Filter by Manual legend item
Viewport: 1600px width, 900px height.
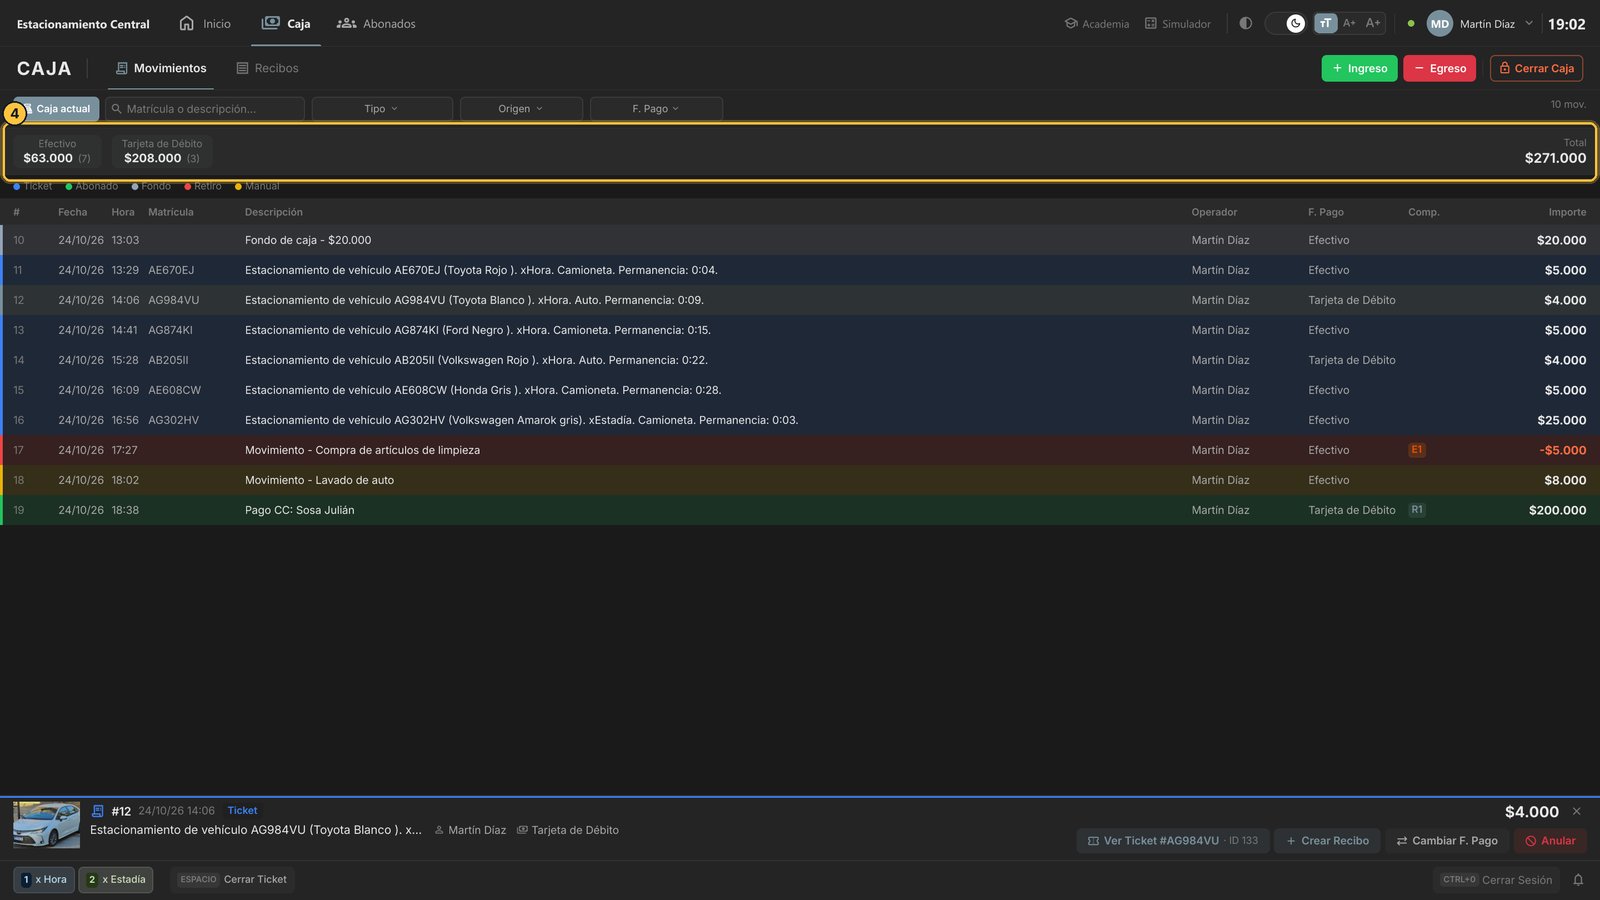point(257,186)
